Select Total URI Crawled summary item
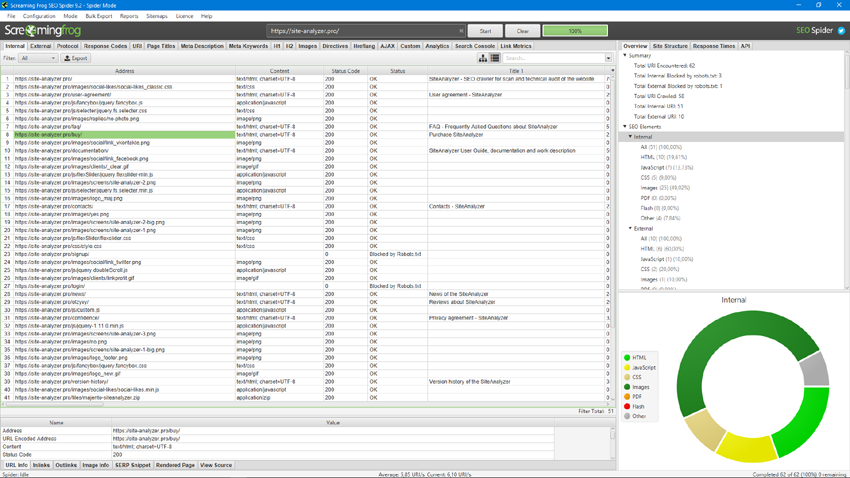Image resolution: width=850 pixels, height=478 pixels. pyautogui.click(x=659, y=96)
